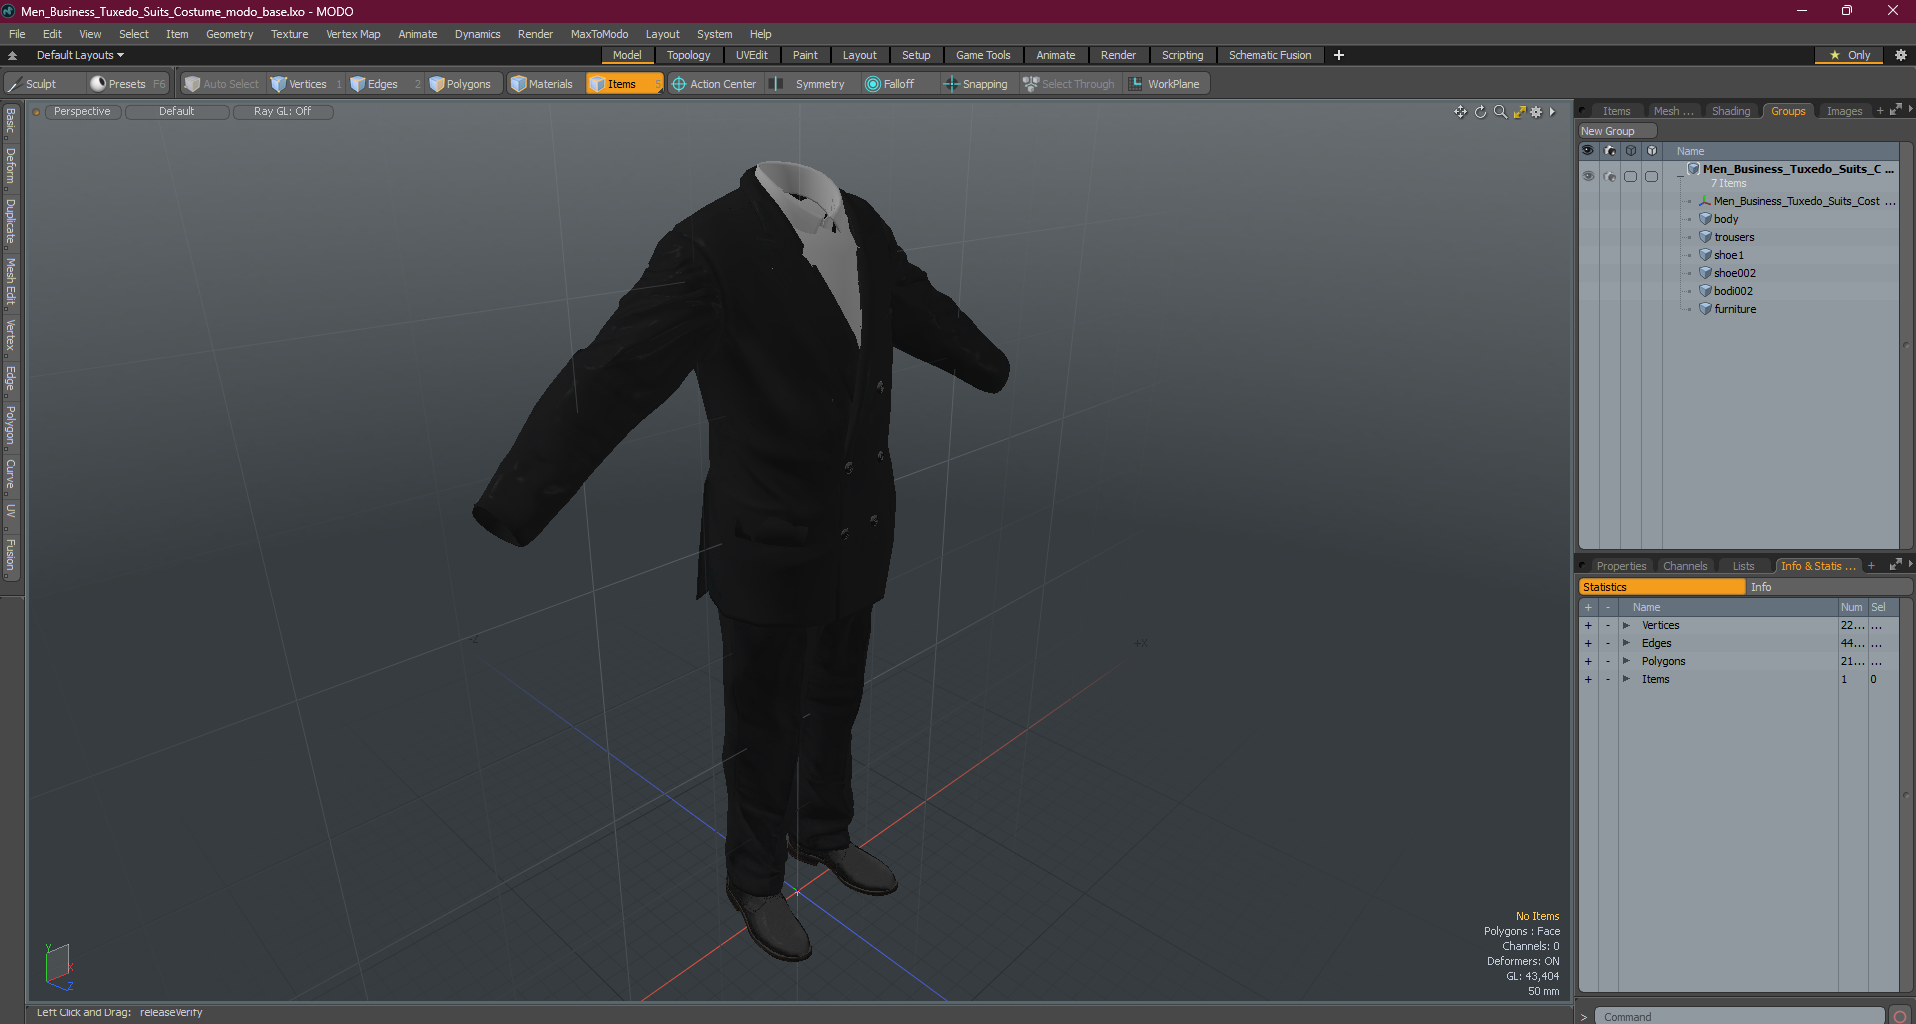Maximize the viewport with expand icon
This screenshot has width=1916, height=1024.
point(1519,112)
